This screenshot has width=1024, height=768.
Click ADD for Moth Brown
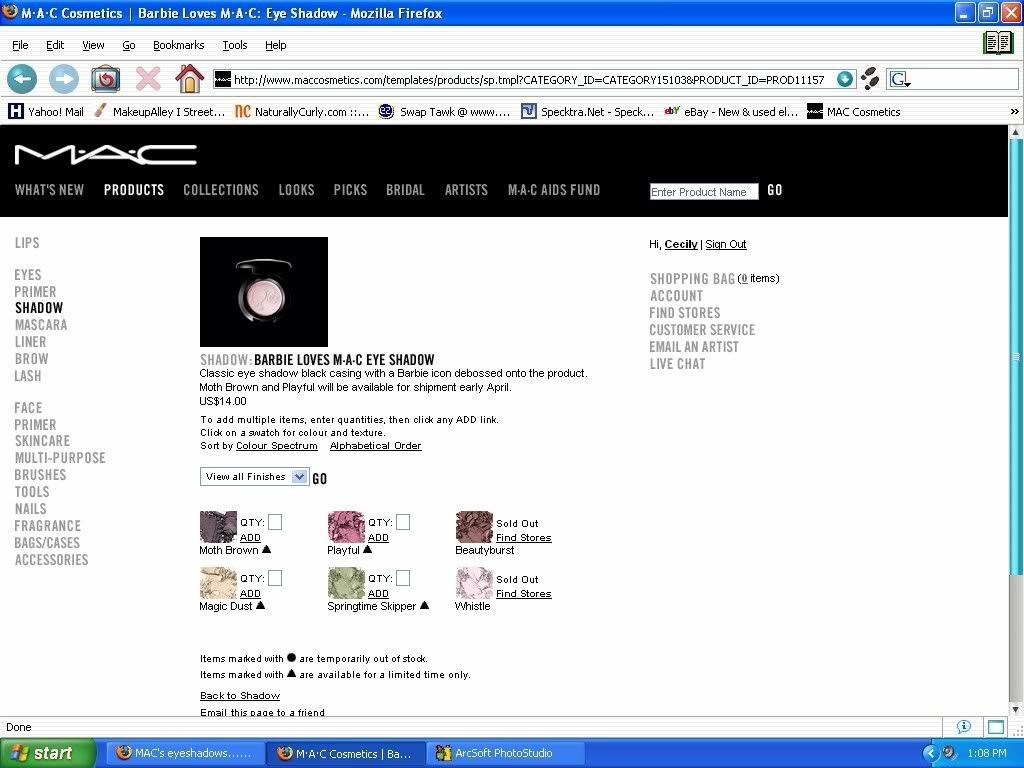(250, 537)
